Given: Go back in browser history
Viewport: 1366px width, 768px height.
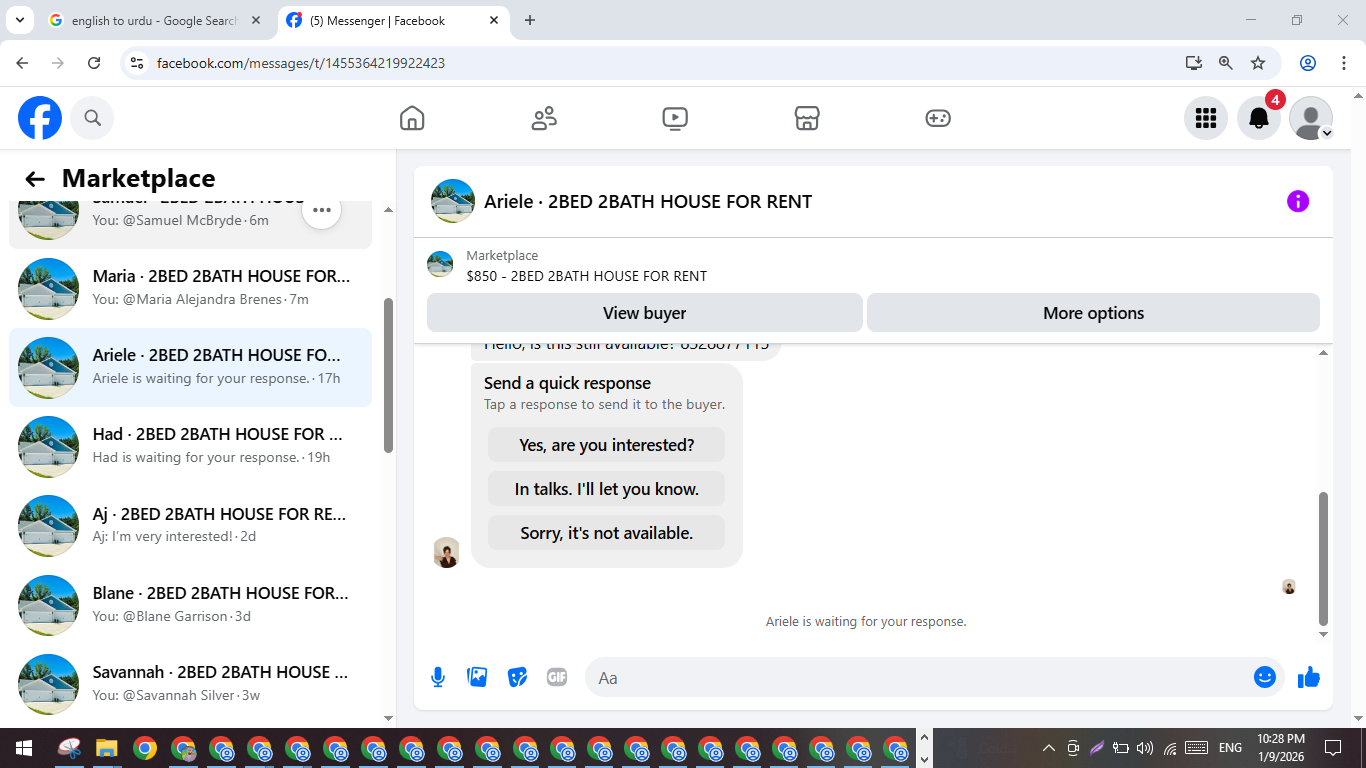Looking at the screenshot, I should pyautogui.click(x=22, y=63).
